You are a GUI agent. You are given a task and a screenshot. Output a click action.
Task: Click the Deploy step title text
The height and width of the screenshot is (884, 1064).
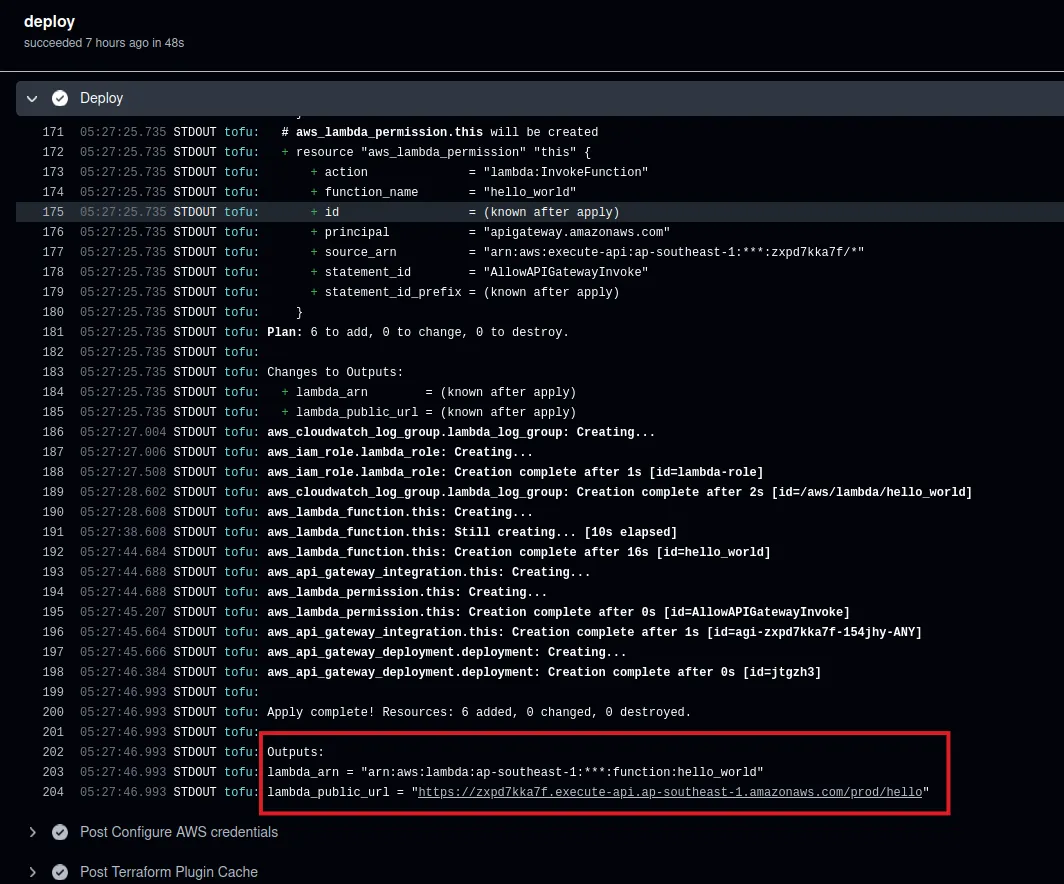tap(102, 98)
